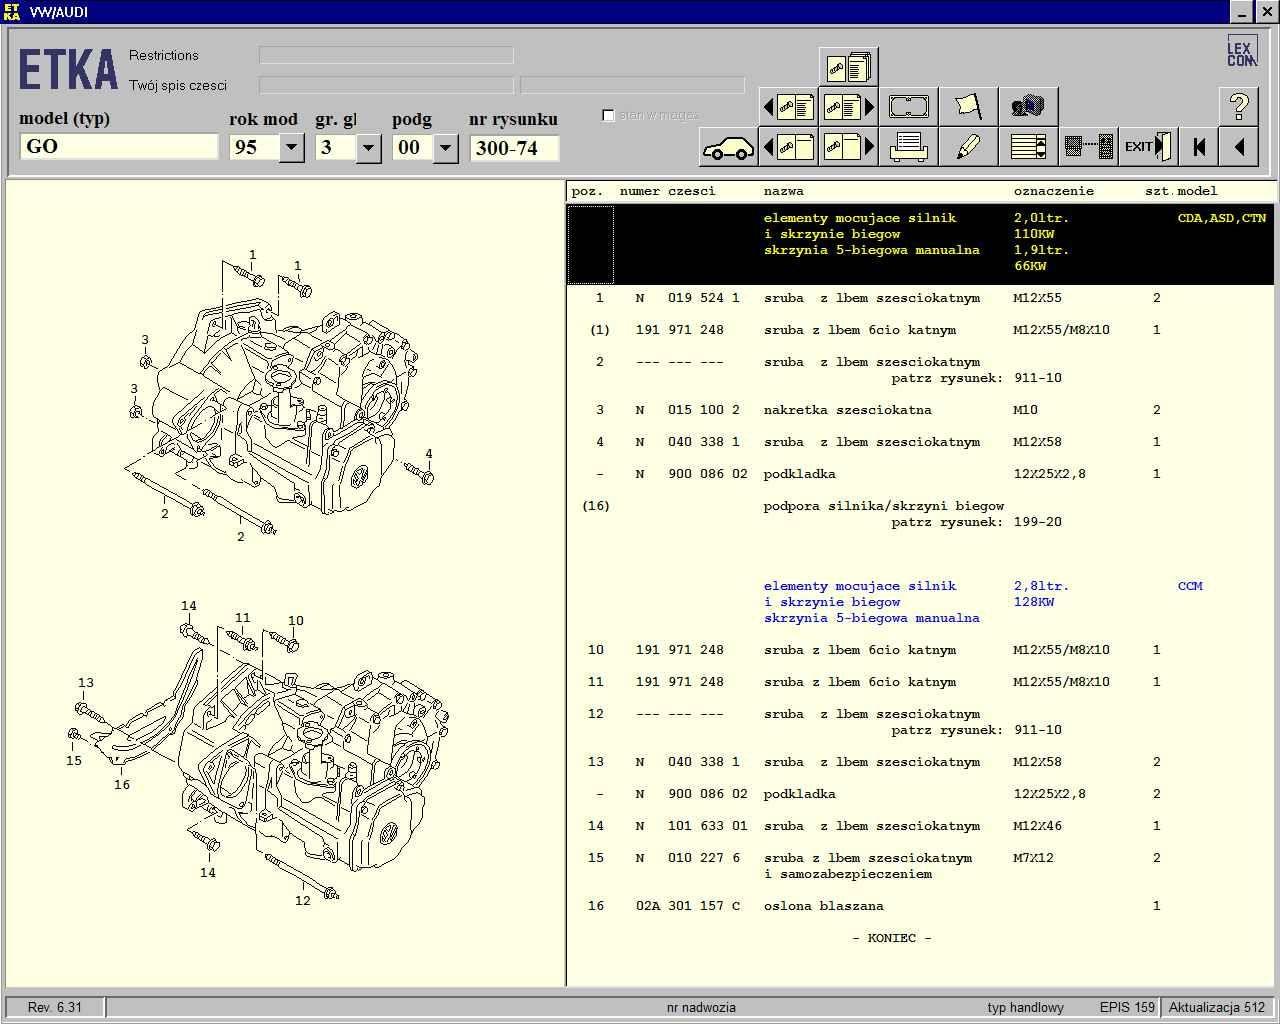Open the illustration with multiple pages button
Image resolution: width=1280 pixels, height=1024 pixels.
click(x=848, y=67)
